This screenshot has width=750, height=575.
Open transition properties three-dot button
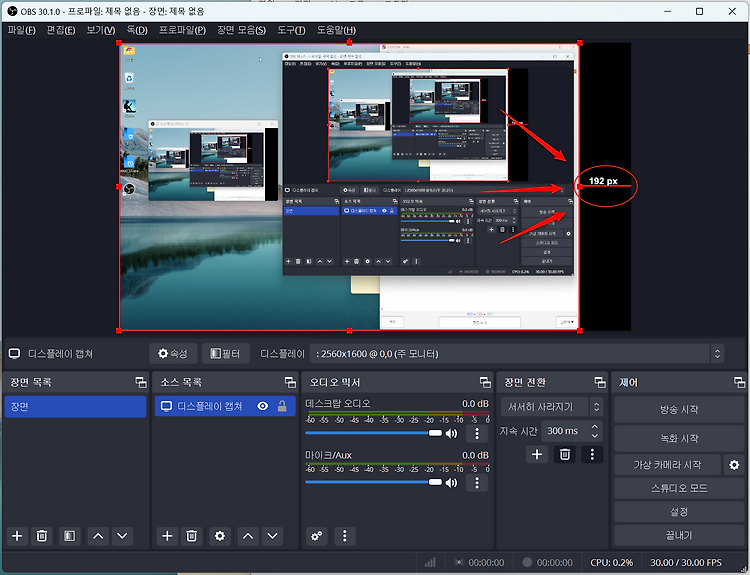pyautogui.click(x=592, y=454)
